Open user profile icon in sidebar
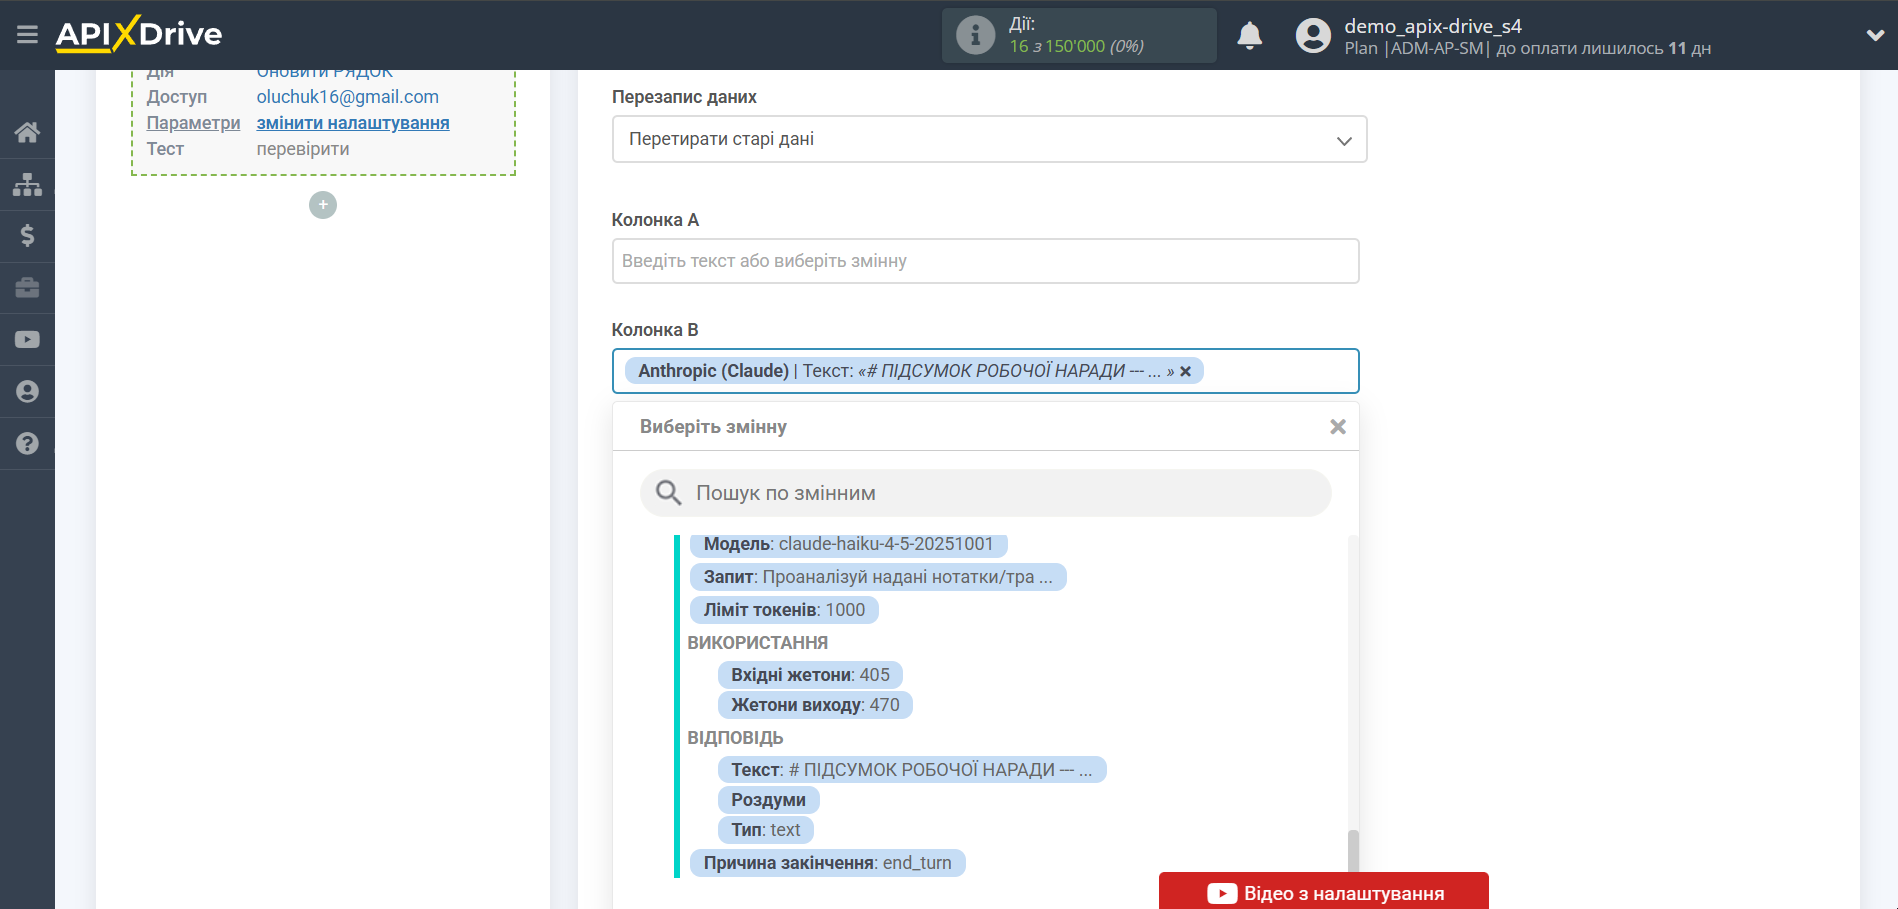Image resolution: width=1898 pixels, height=909 pixels. 27,392
